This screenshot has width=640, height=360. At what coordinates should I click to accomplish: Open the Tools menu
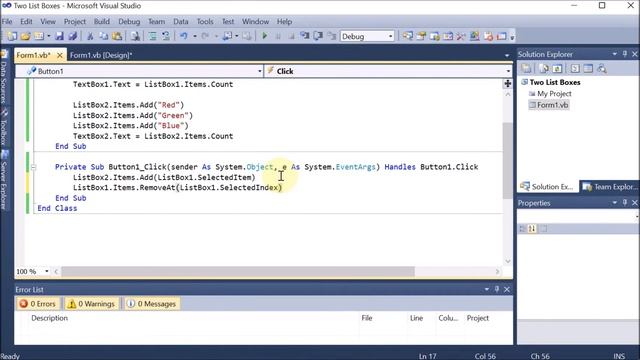(205, 21)
